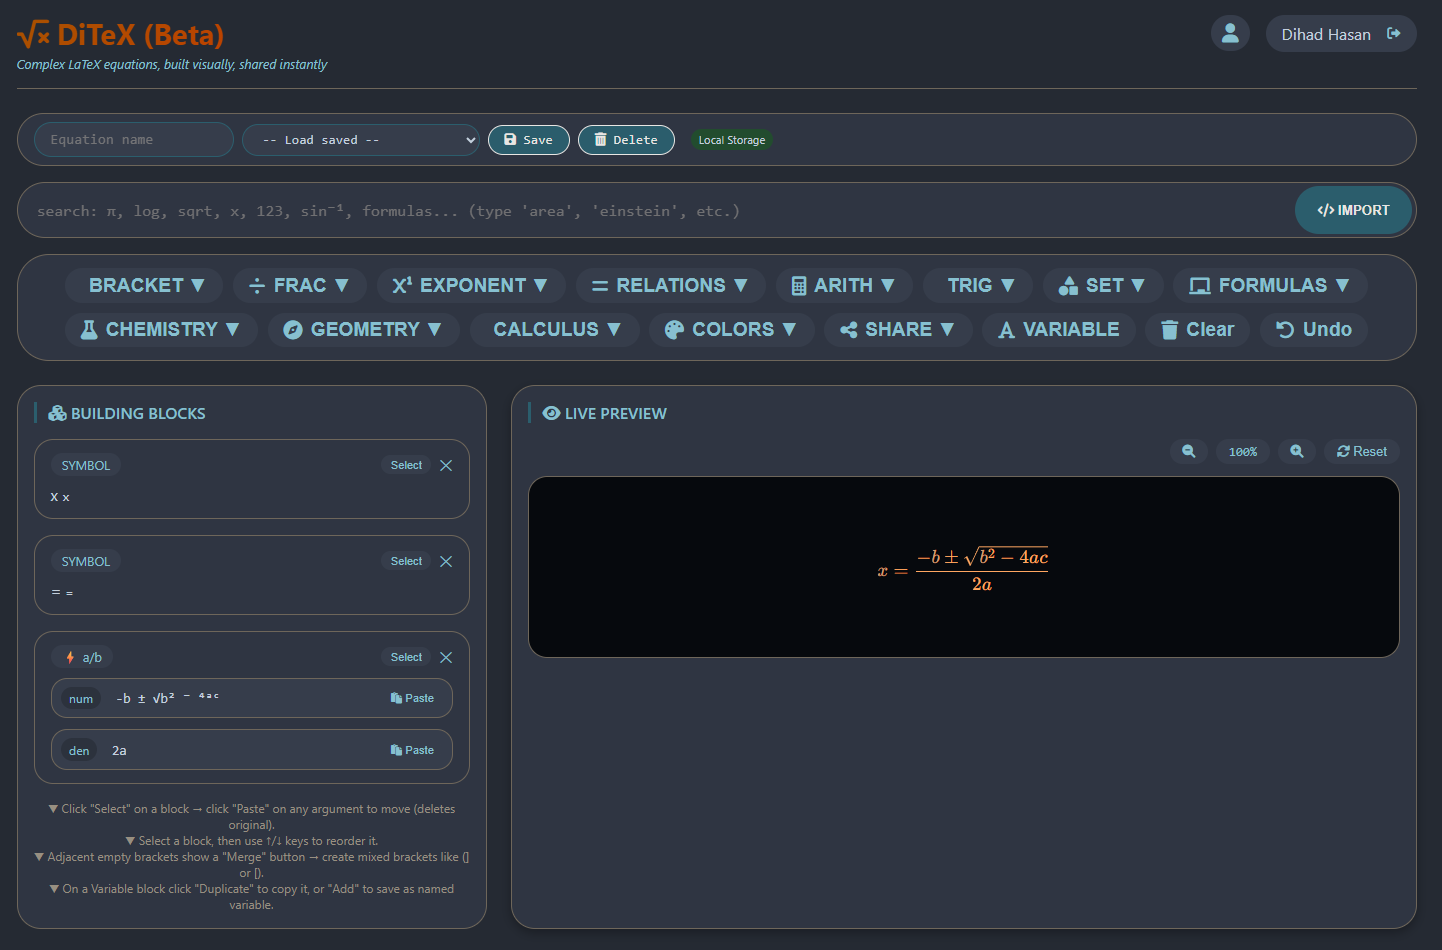Open the COLORS palette dropdown
This screenshot has width=1442, height=950.
click(731, 329)
